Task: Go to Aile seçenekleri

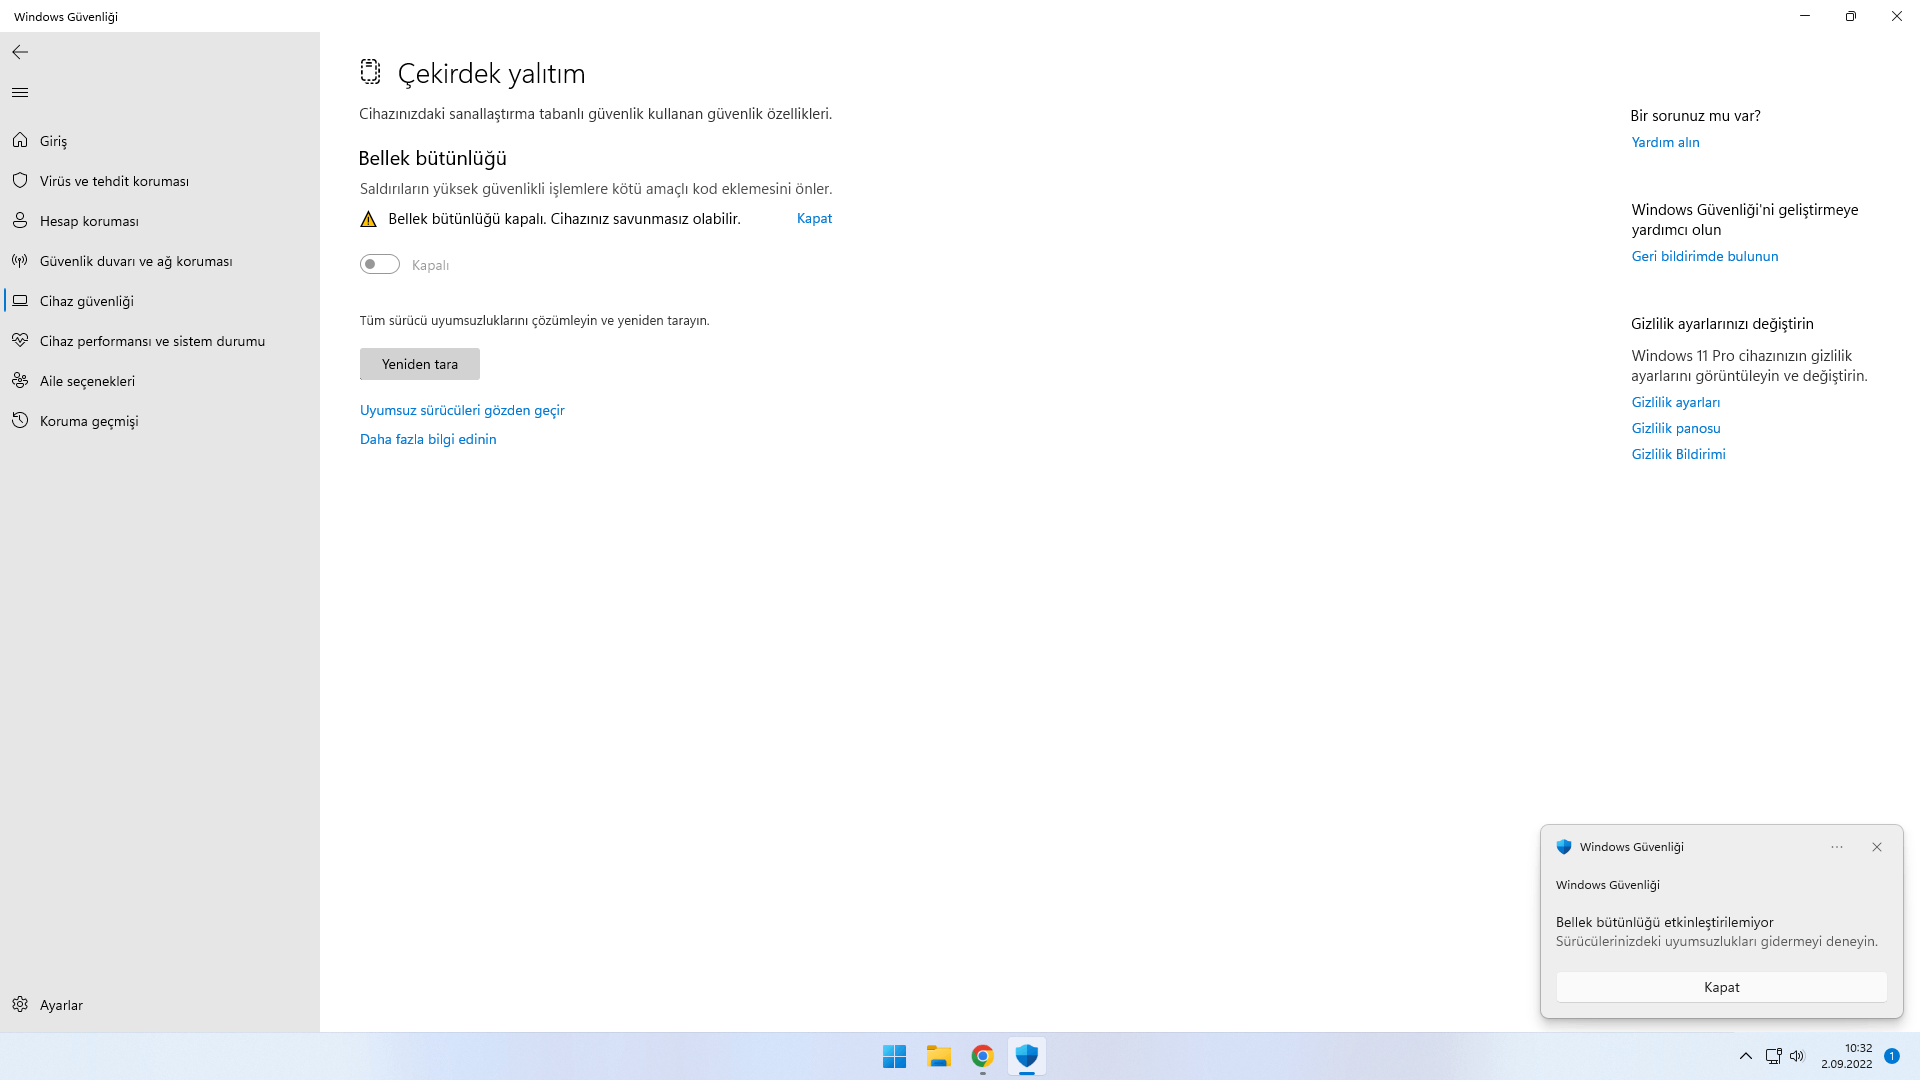Action: (160, 381)
